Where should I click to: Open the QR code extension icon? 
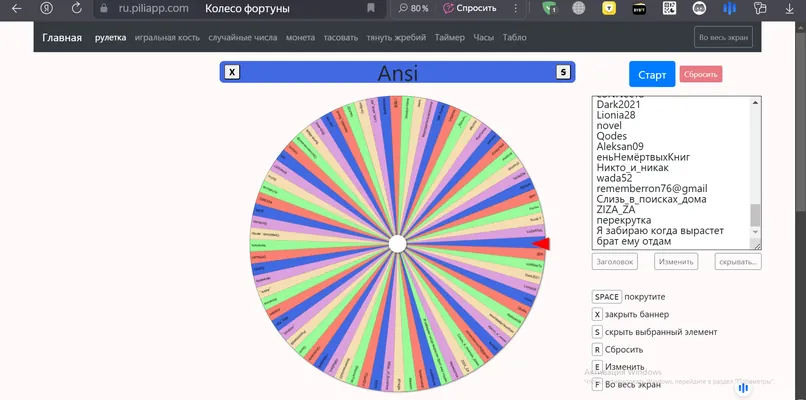pos(669,8)
